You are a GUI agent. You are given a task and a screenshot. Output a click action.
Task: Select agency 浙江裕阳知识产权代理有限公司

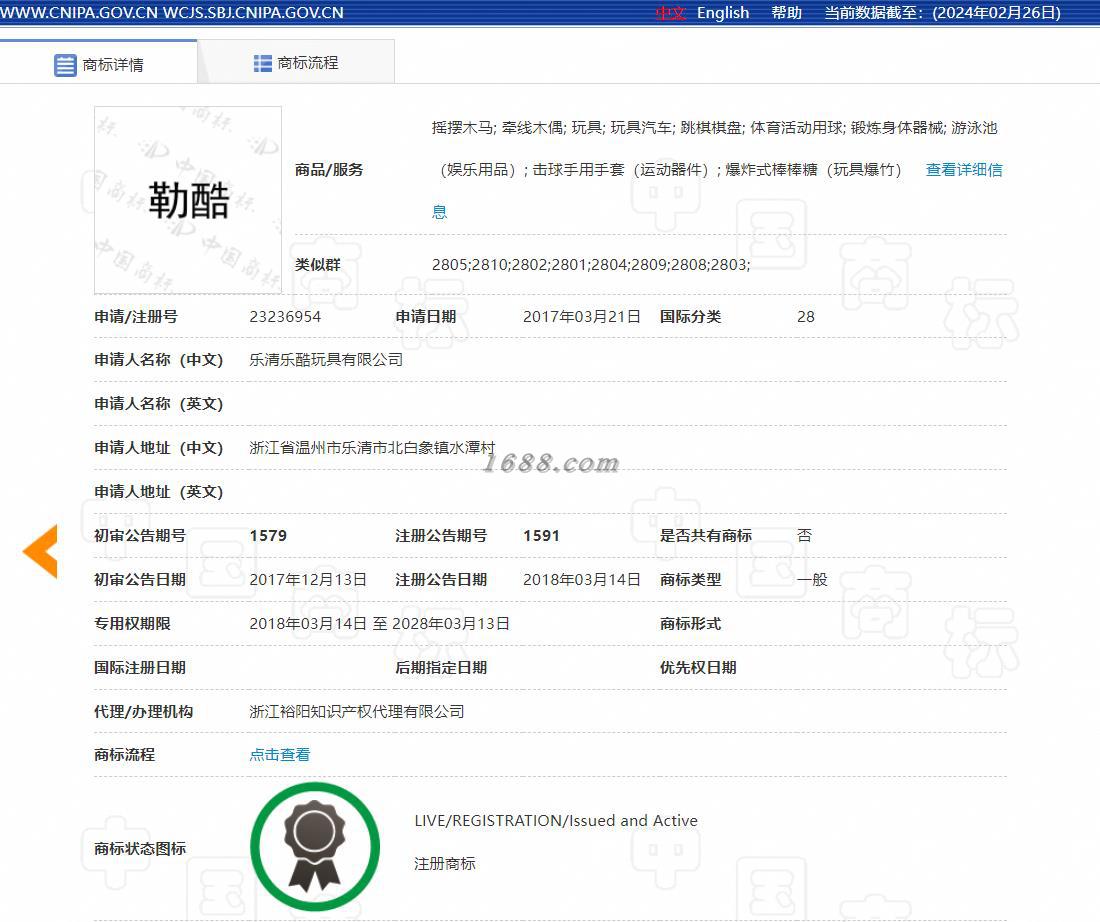tap(357, 711)
